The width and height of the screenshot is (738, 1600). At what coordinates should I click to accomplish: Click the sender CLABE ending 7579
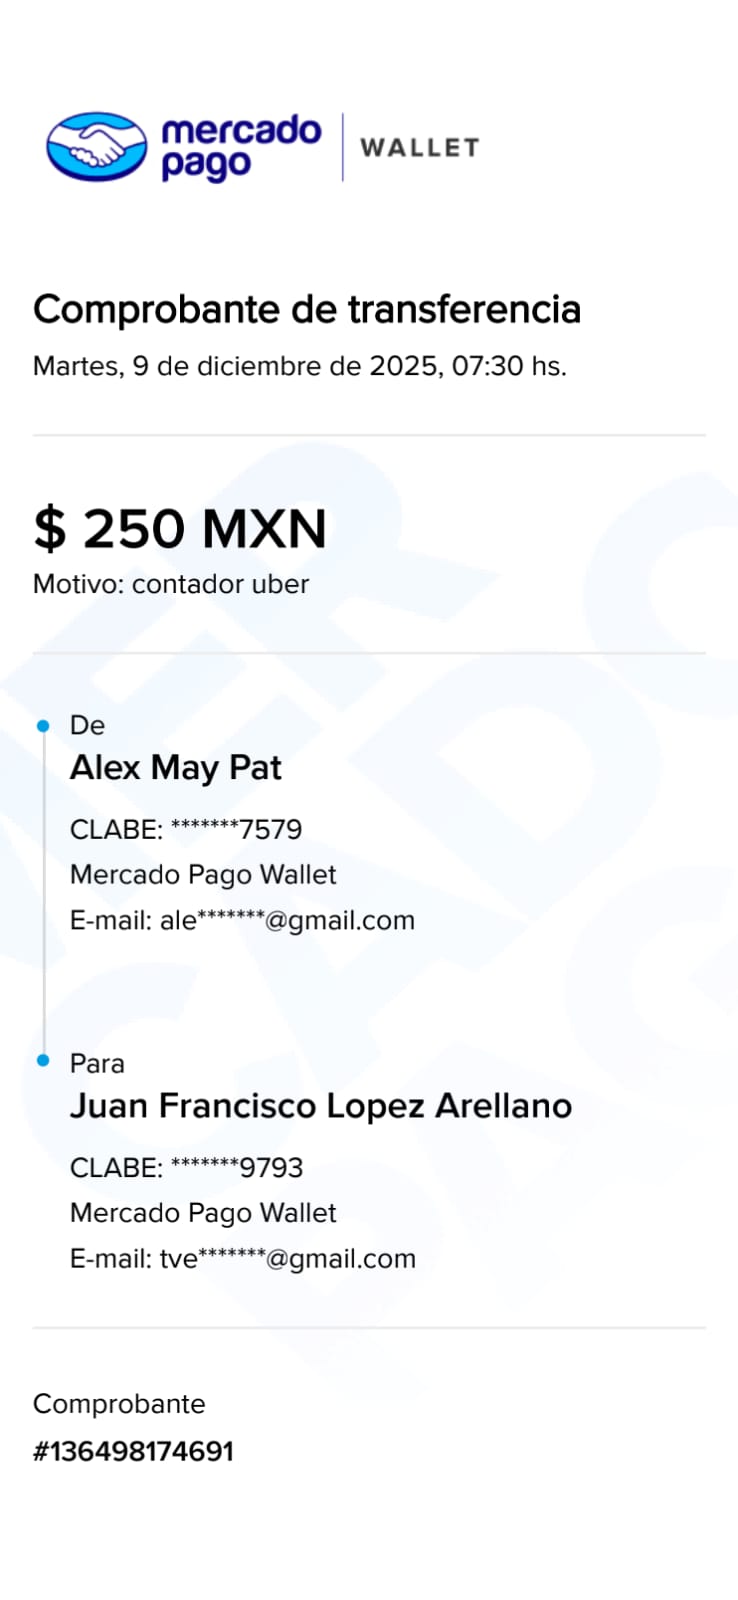click(x=186, y=829)
